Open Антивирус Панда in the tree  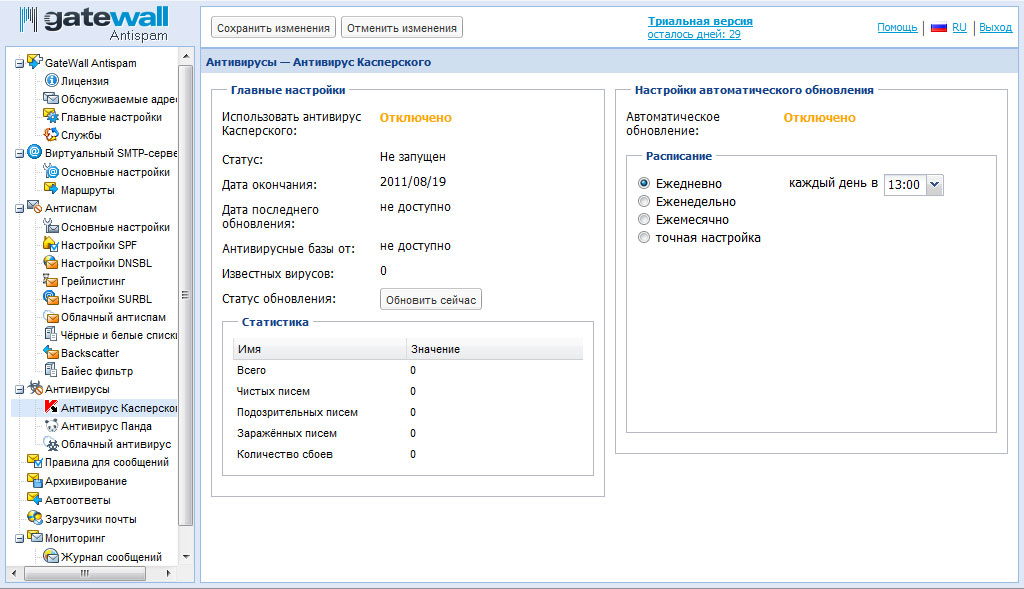[x=106, y=426]
